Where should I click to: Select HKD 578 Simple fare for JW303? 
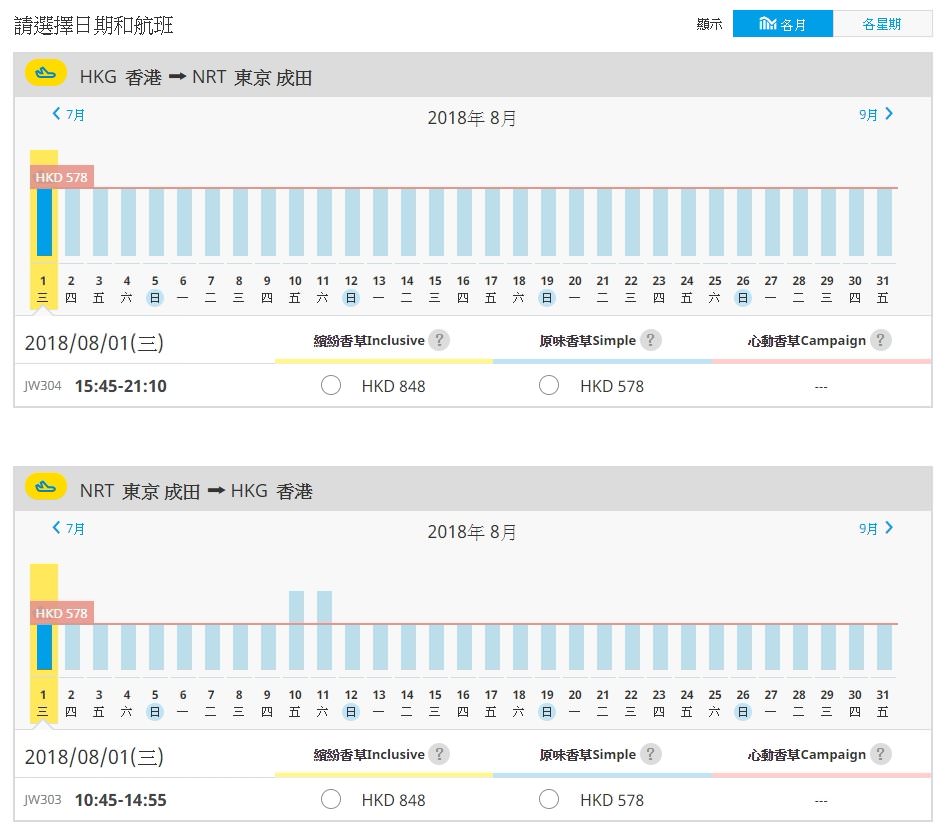[548, 799]
